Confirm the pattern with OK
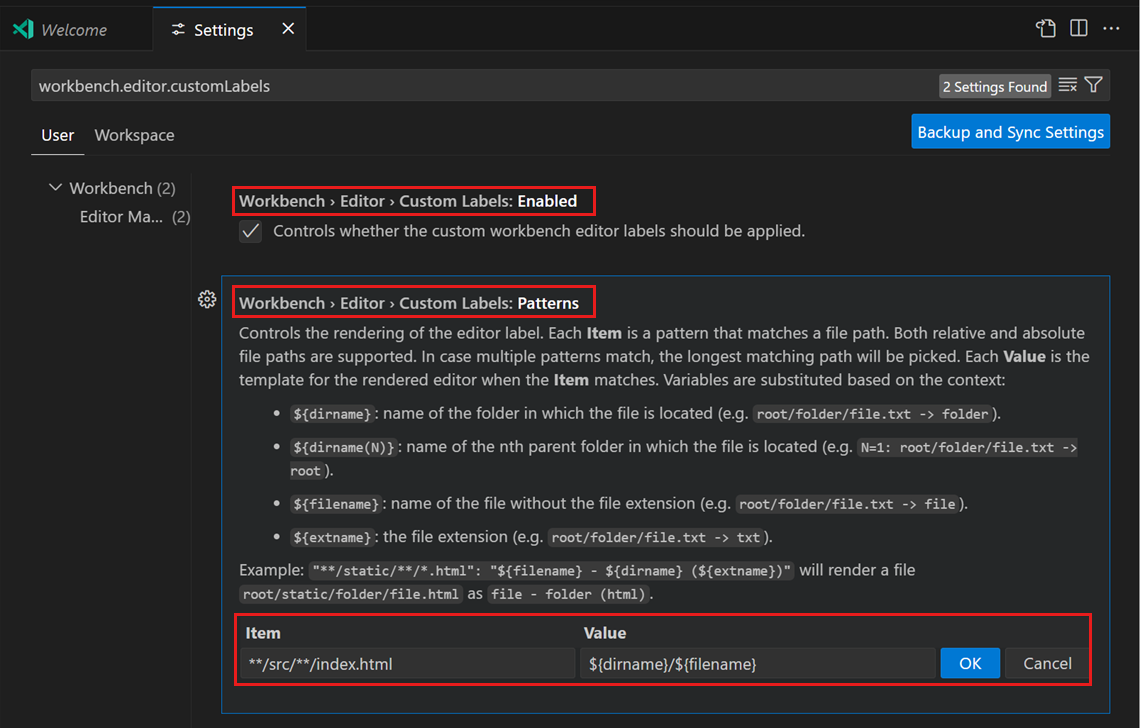Screen dimensions: 1140x728 pos(969,663)
